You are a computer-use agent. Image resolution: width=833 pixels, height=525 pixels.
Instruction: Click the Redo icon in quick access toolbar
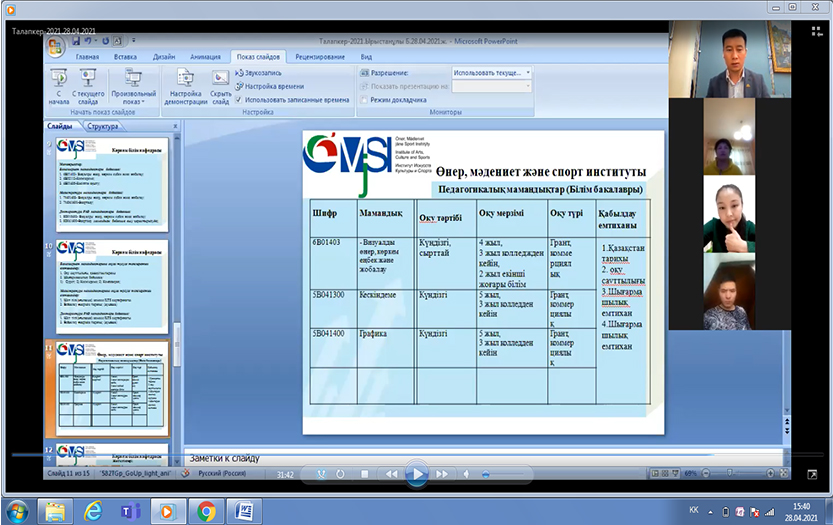click(x=105, y=41)
